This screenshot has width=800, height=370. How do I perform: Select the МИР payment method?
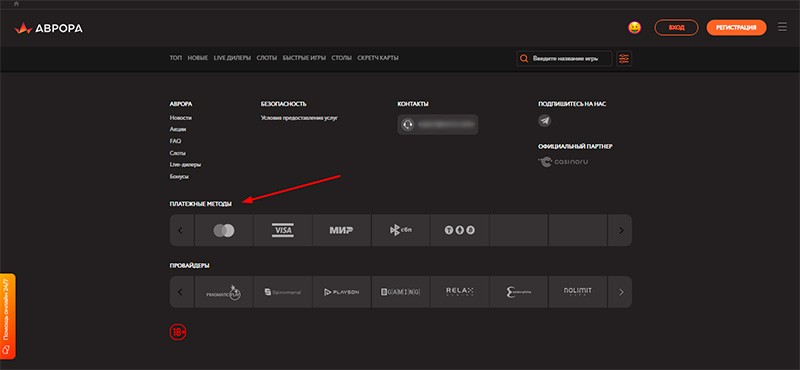[x=341, y=231]
